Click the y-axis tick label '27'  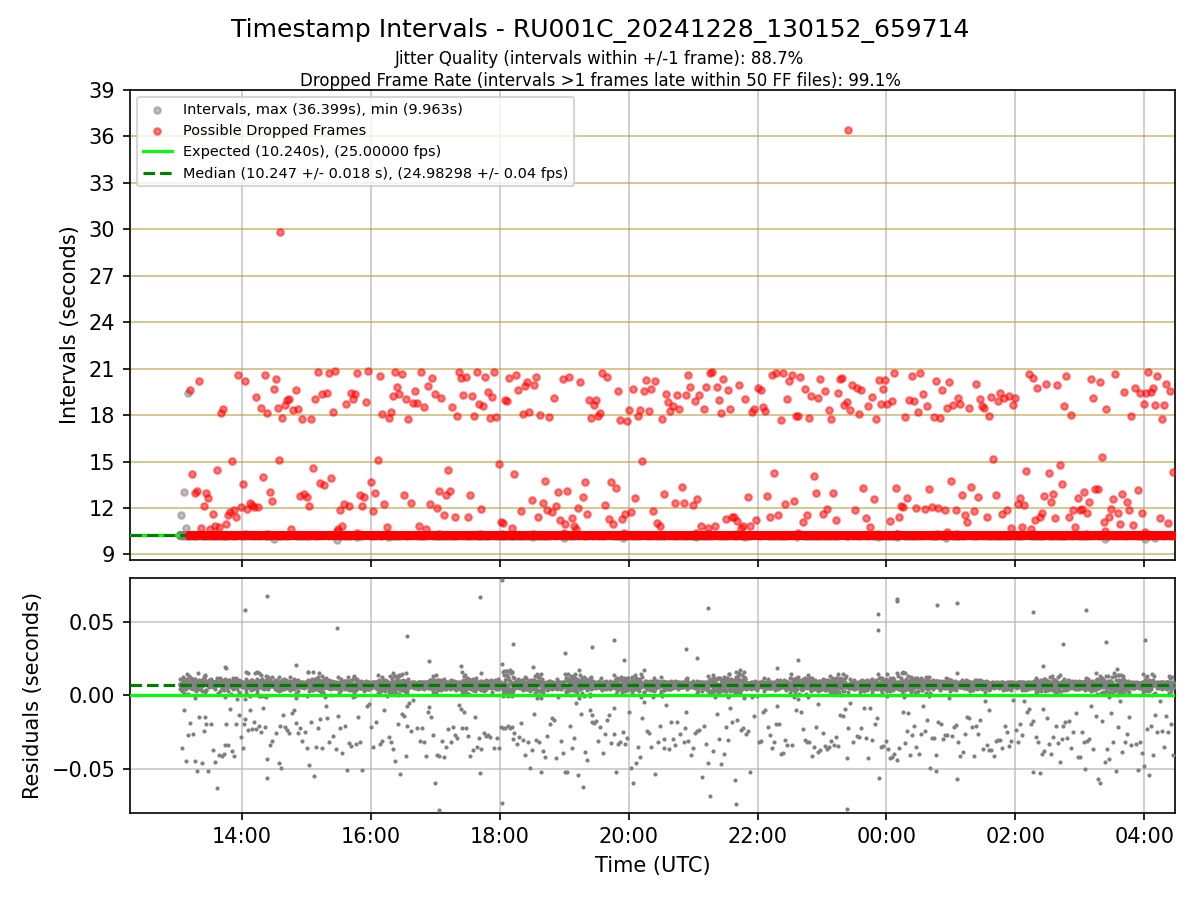[x=103, y=276]
